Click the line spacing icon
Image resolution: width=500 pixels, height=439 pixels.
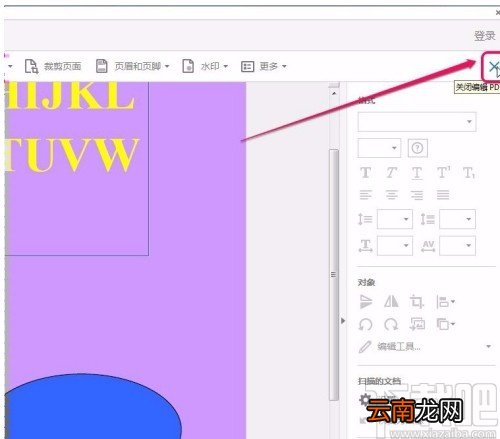[365, 219]
